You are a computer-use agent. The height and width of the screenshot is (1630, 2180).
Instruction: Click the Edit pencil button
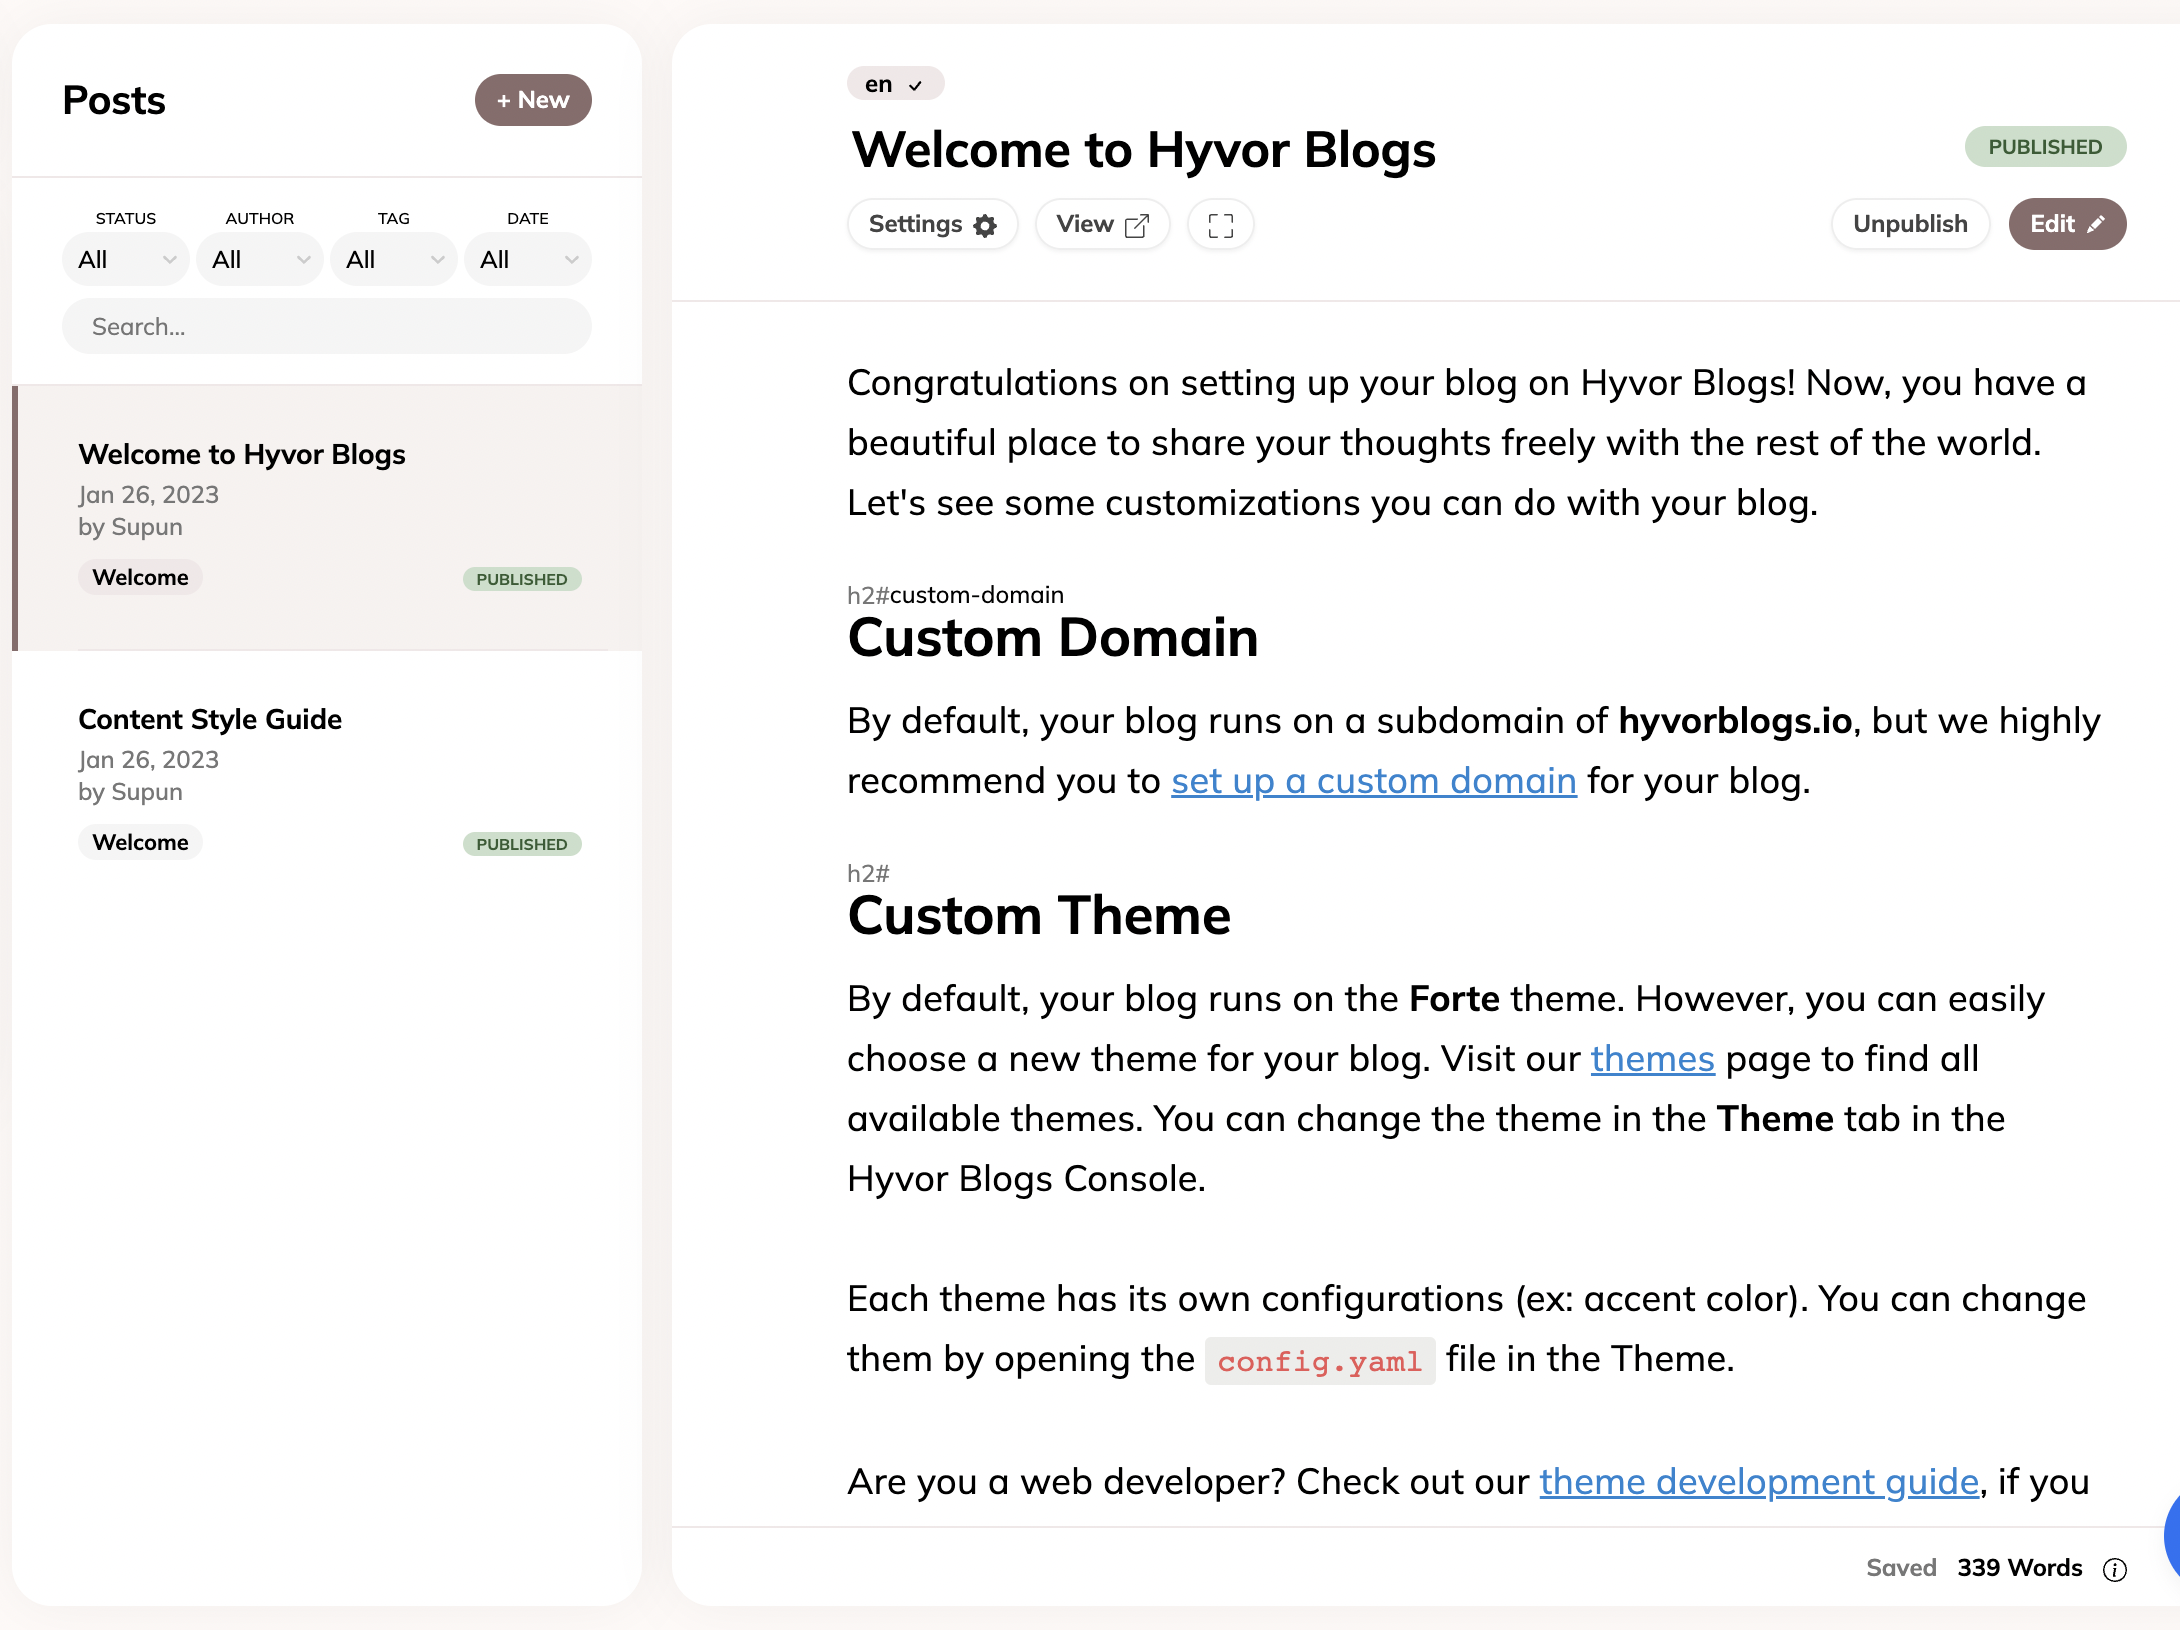[x=2066, y=224]
